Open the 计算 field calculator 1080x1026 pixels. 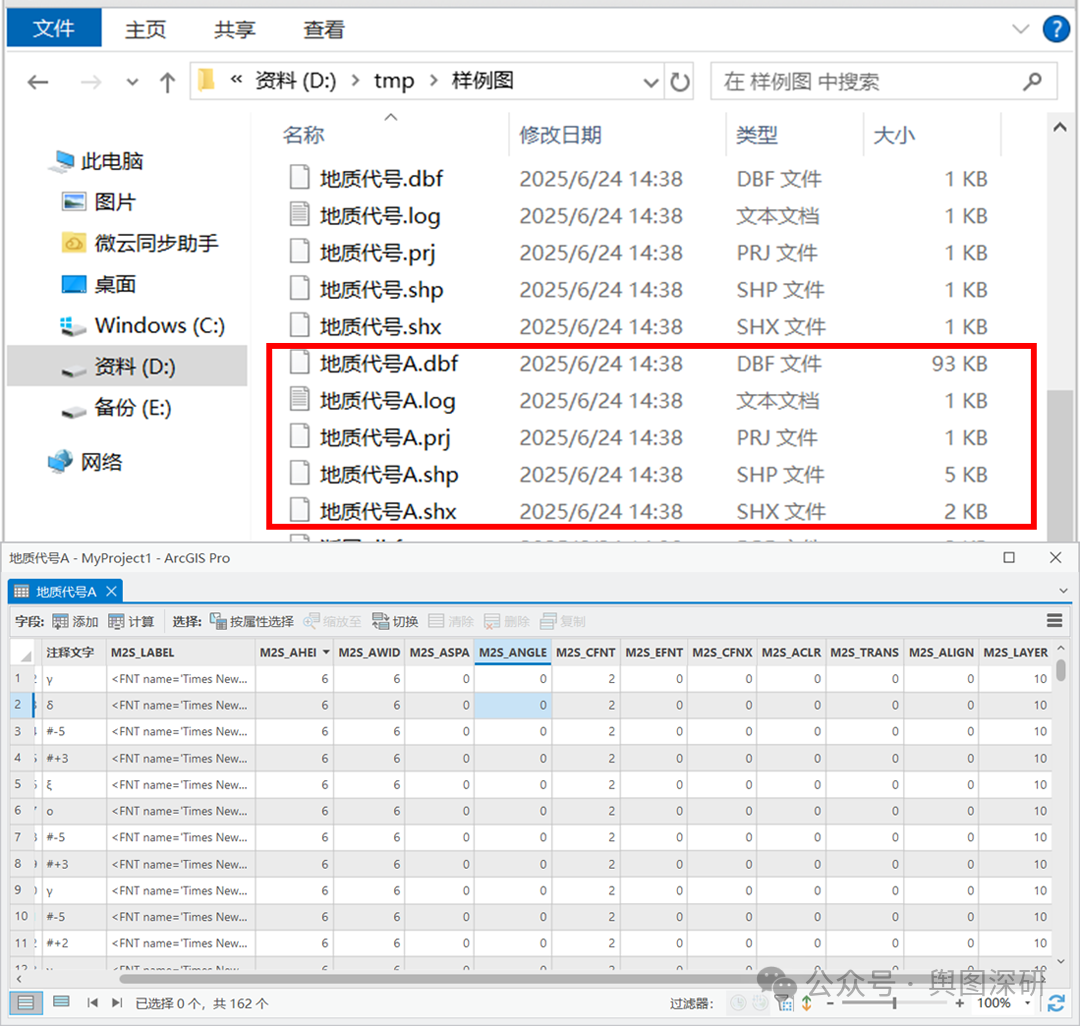pos(131,621)
